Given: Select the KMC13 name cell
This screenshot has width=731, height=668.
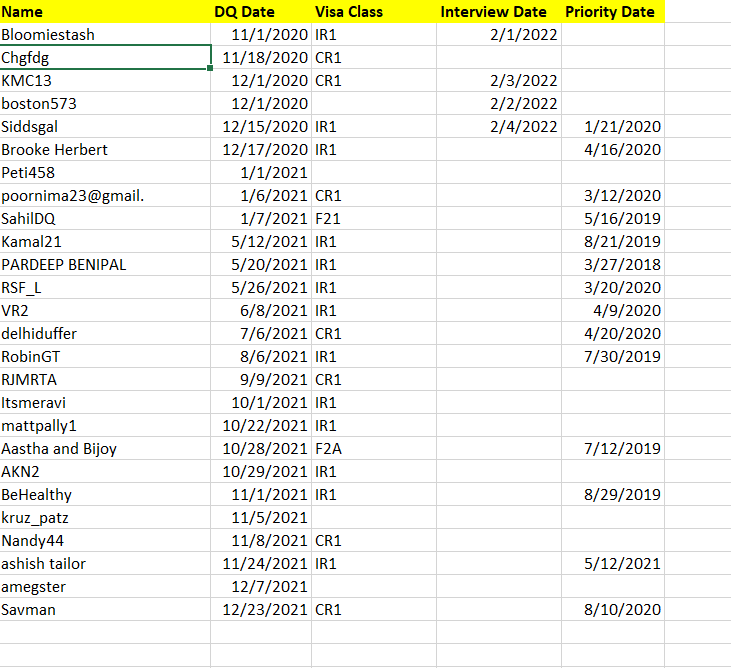Looking at the screenshot, I should coord(105,81).
